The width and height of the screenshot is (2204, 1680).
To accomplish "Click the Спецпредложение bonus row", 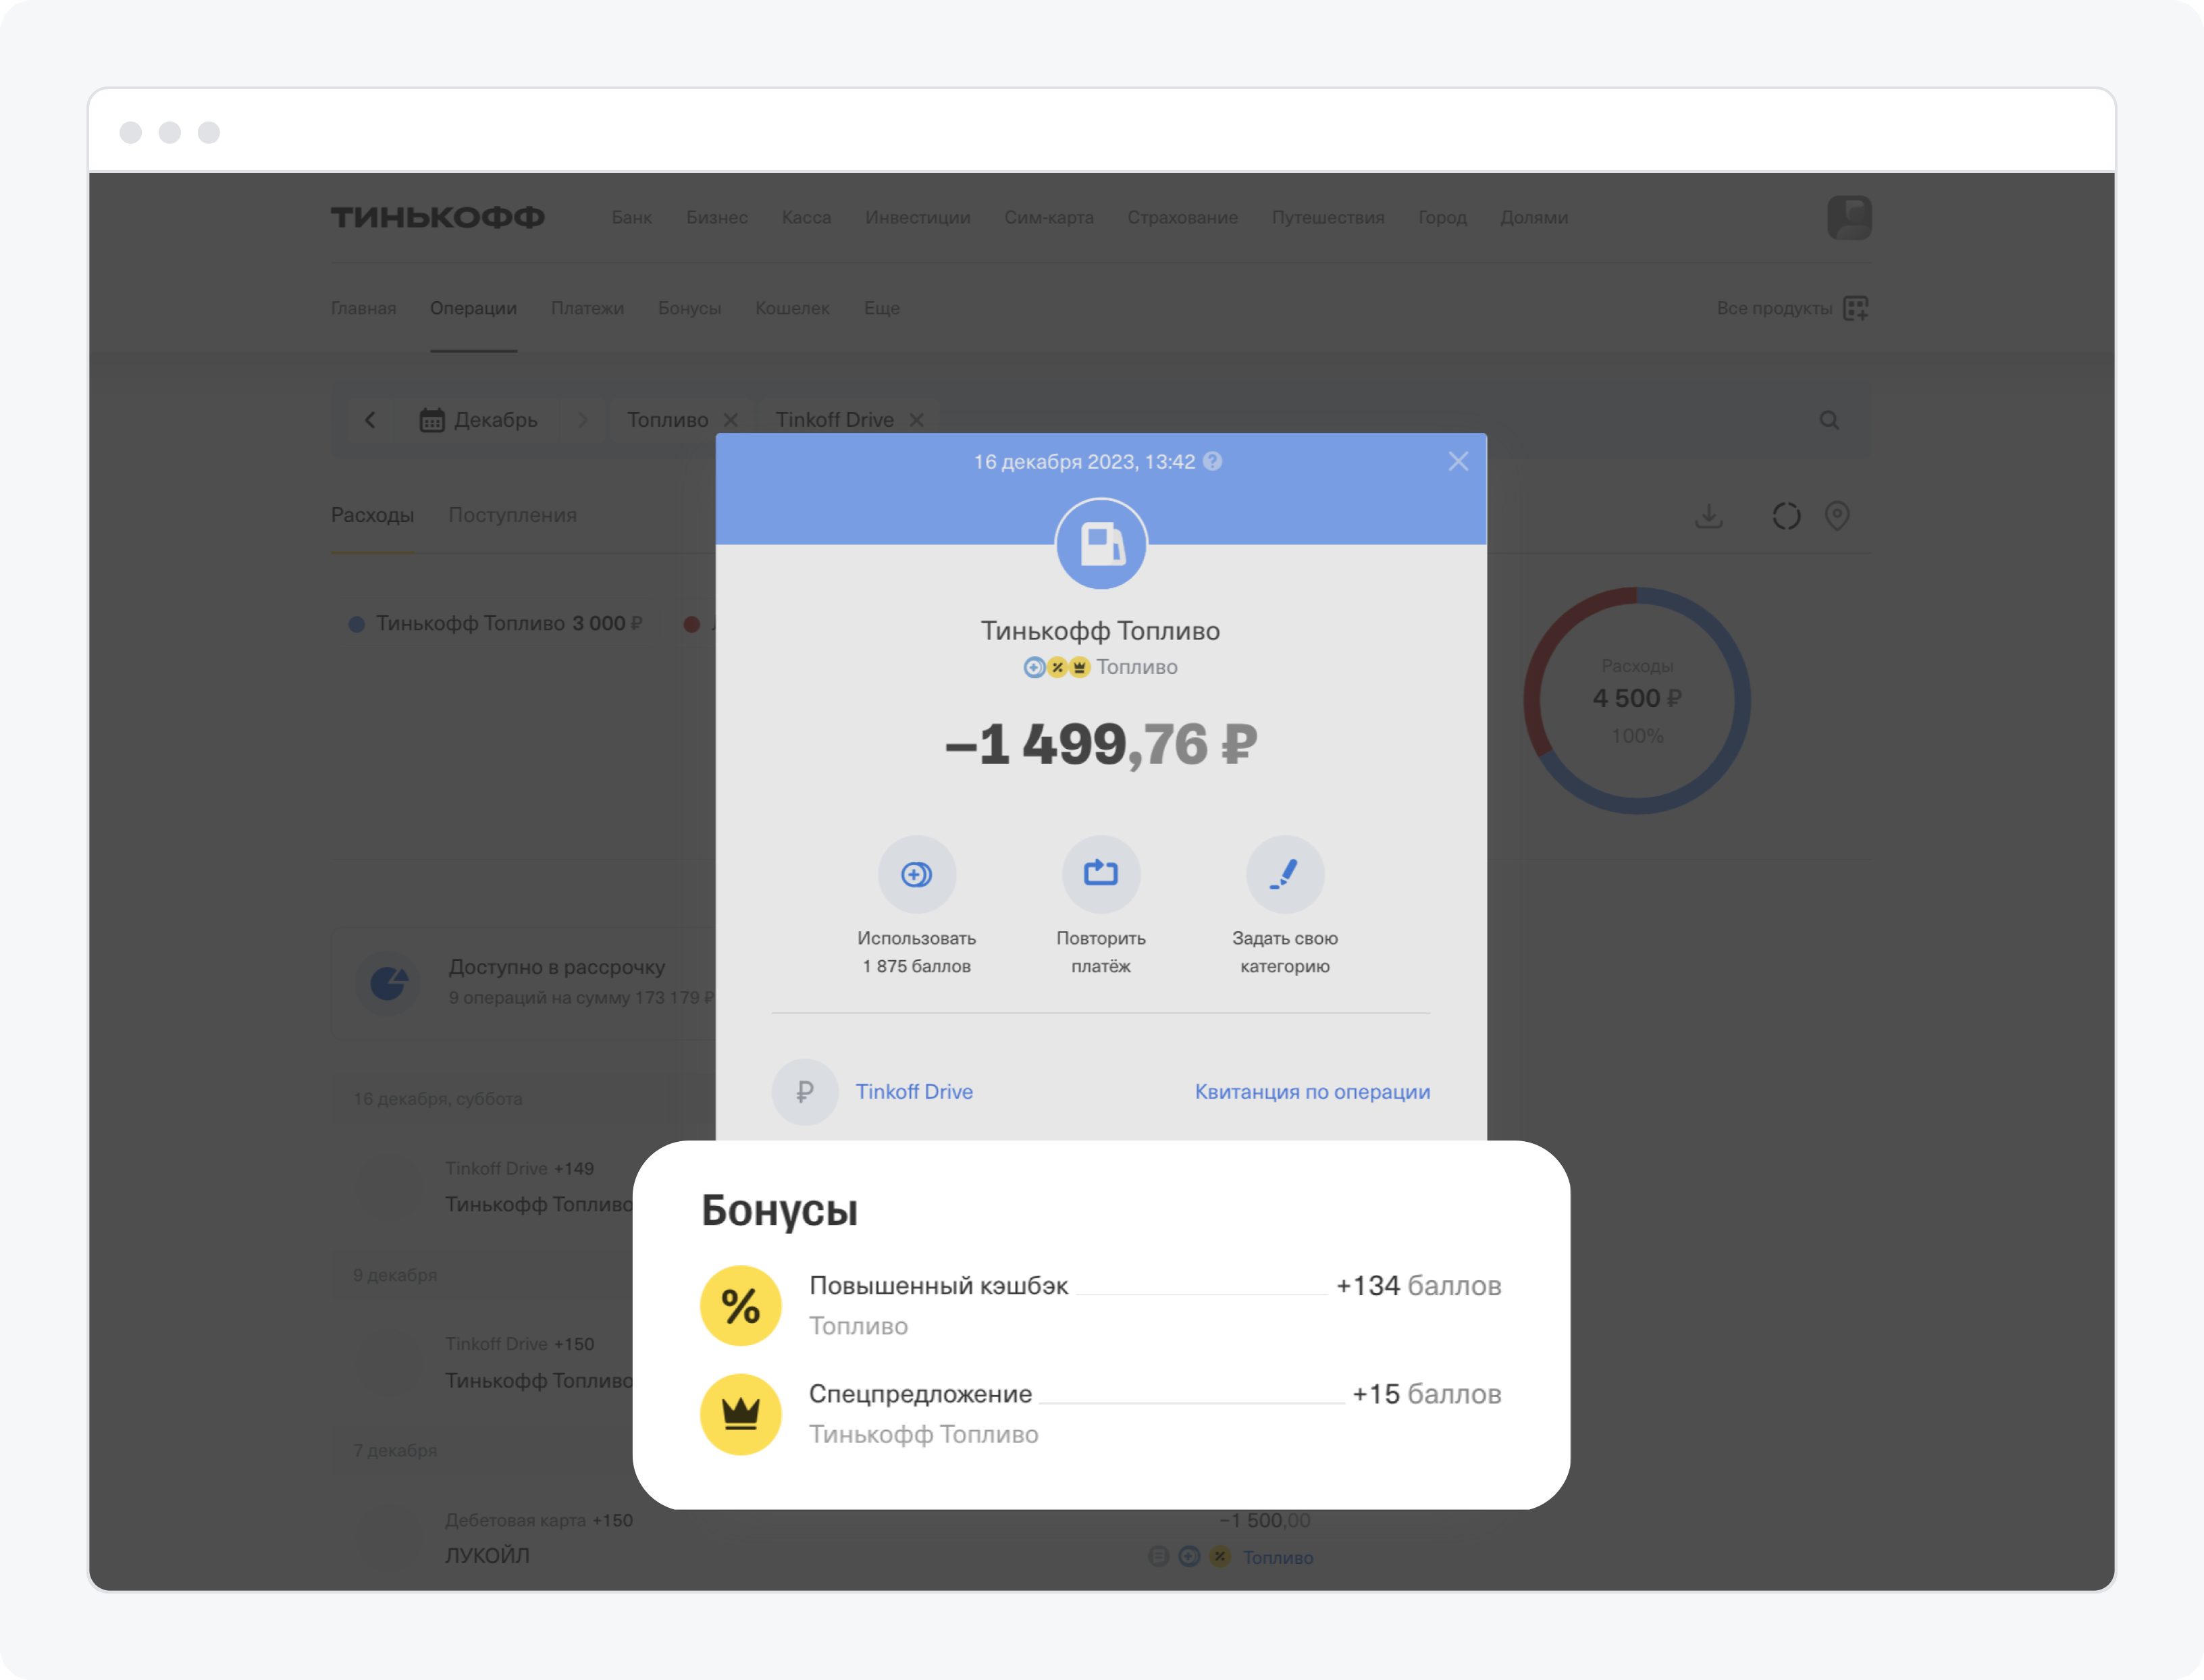I will [x=1101, y=1414].
